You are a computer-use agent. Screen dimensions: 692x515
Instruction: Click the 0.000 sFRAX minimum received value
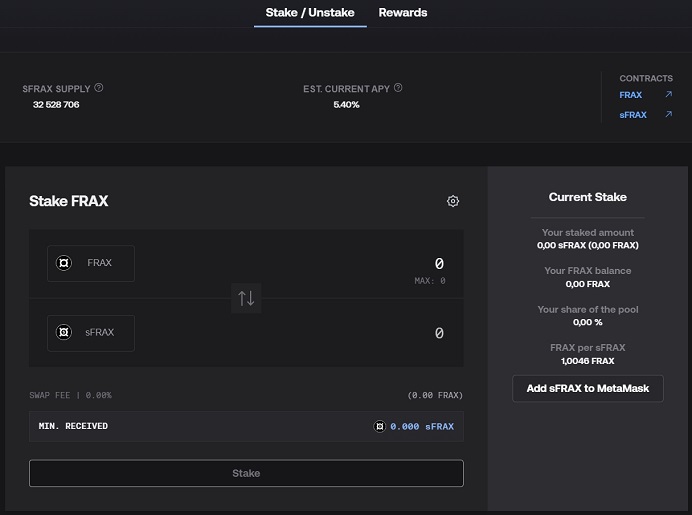click(x=422, y=426)
